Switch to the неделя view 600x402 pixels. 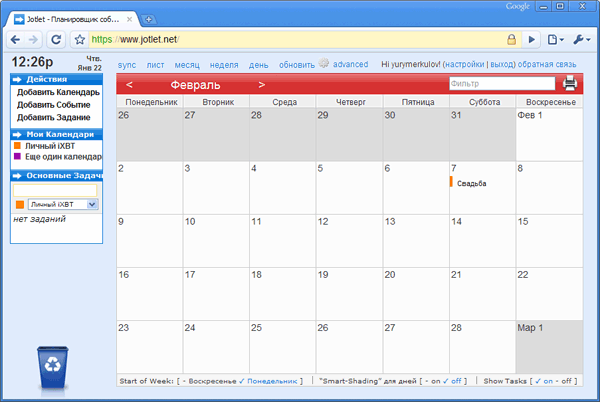click(x=224, y=65)
